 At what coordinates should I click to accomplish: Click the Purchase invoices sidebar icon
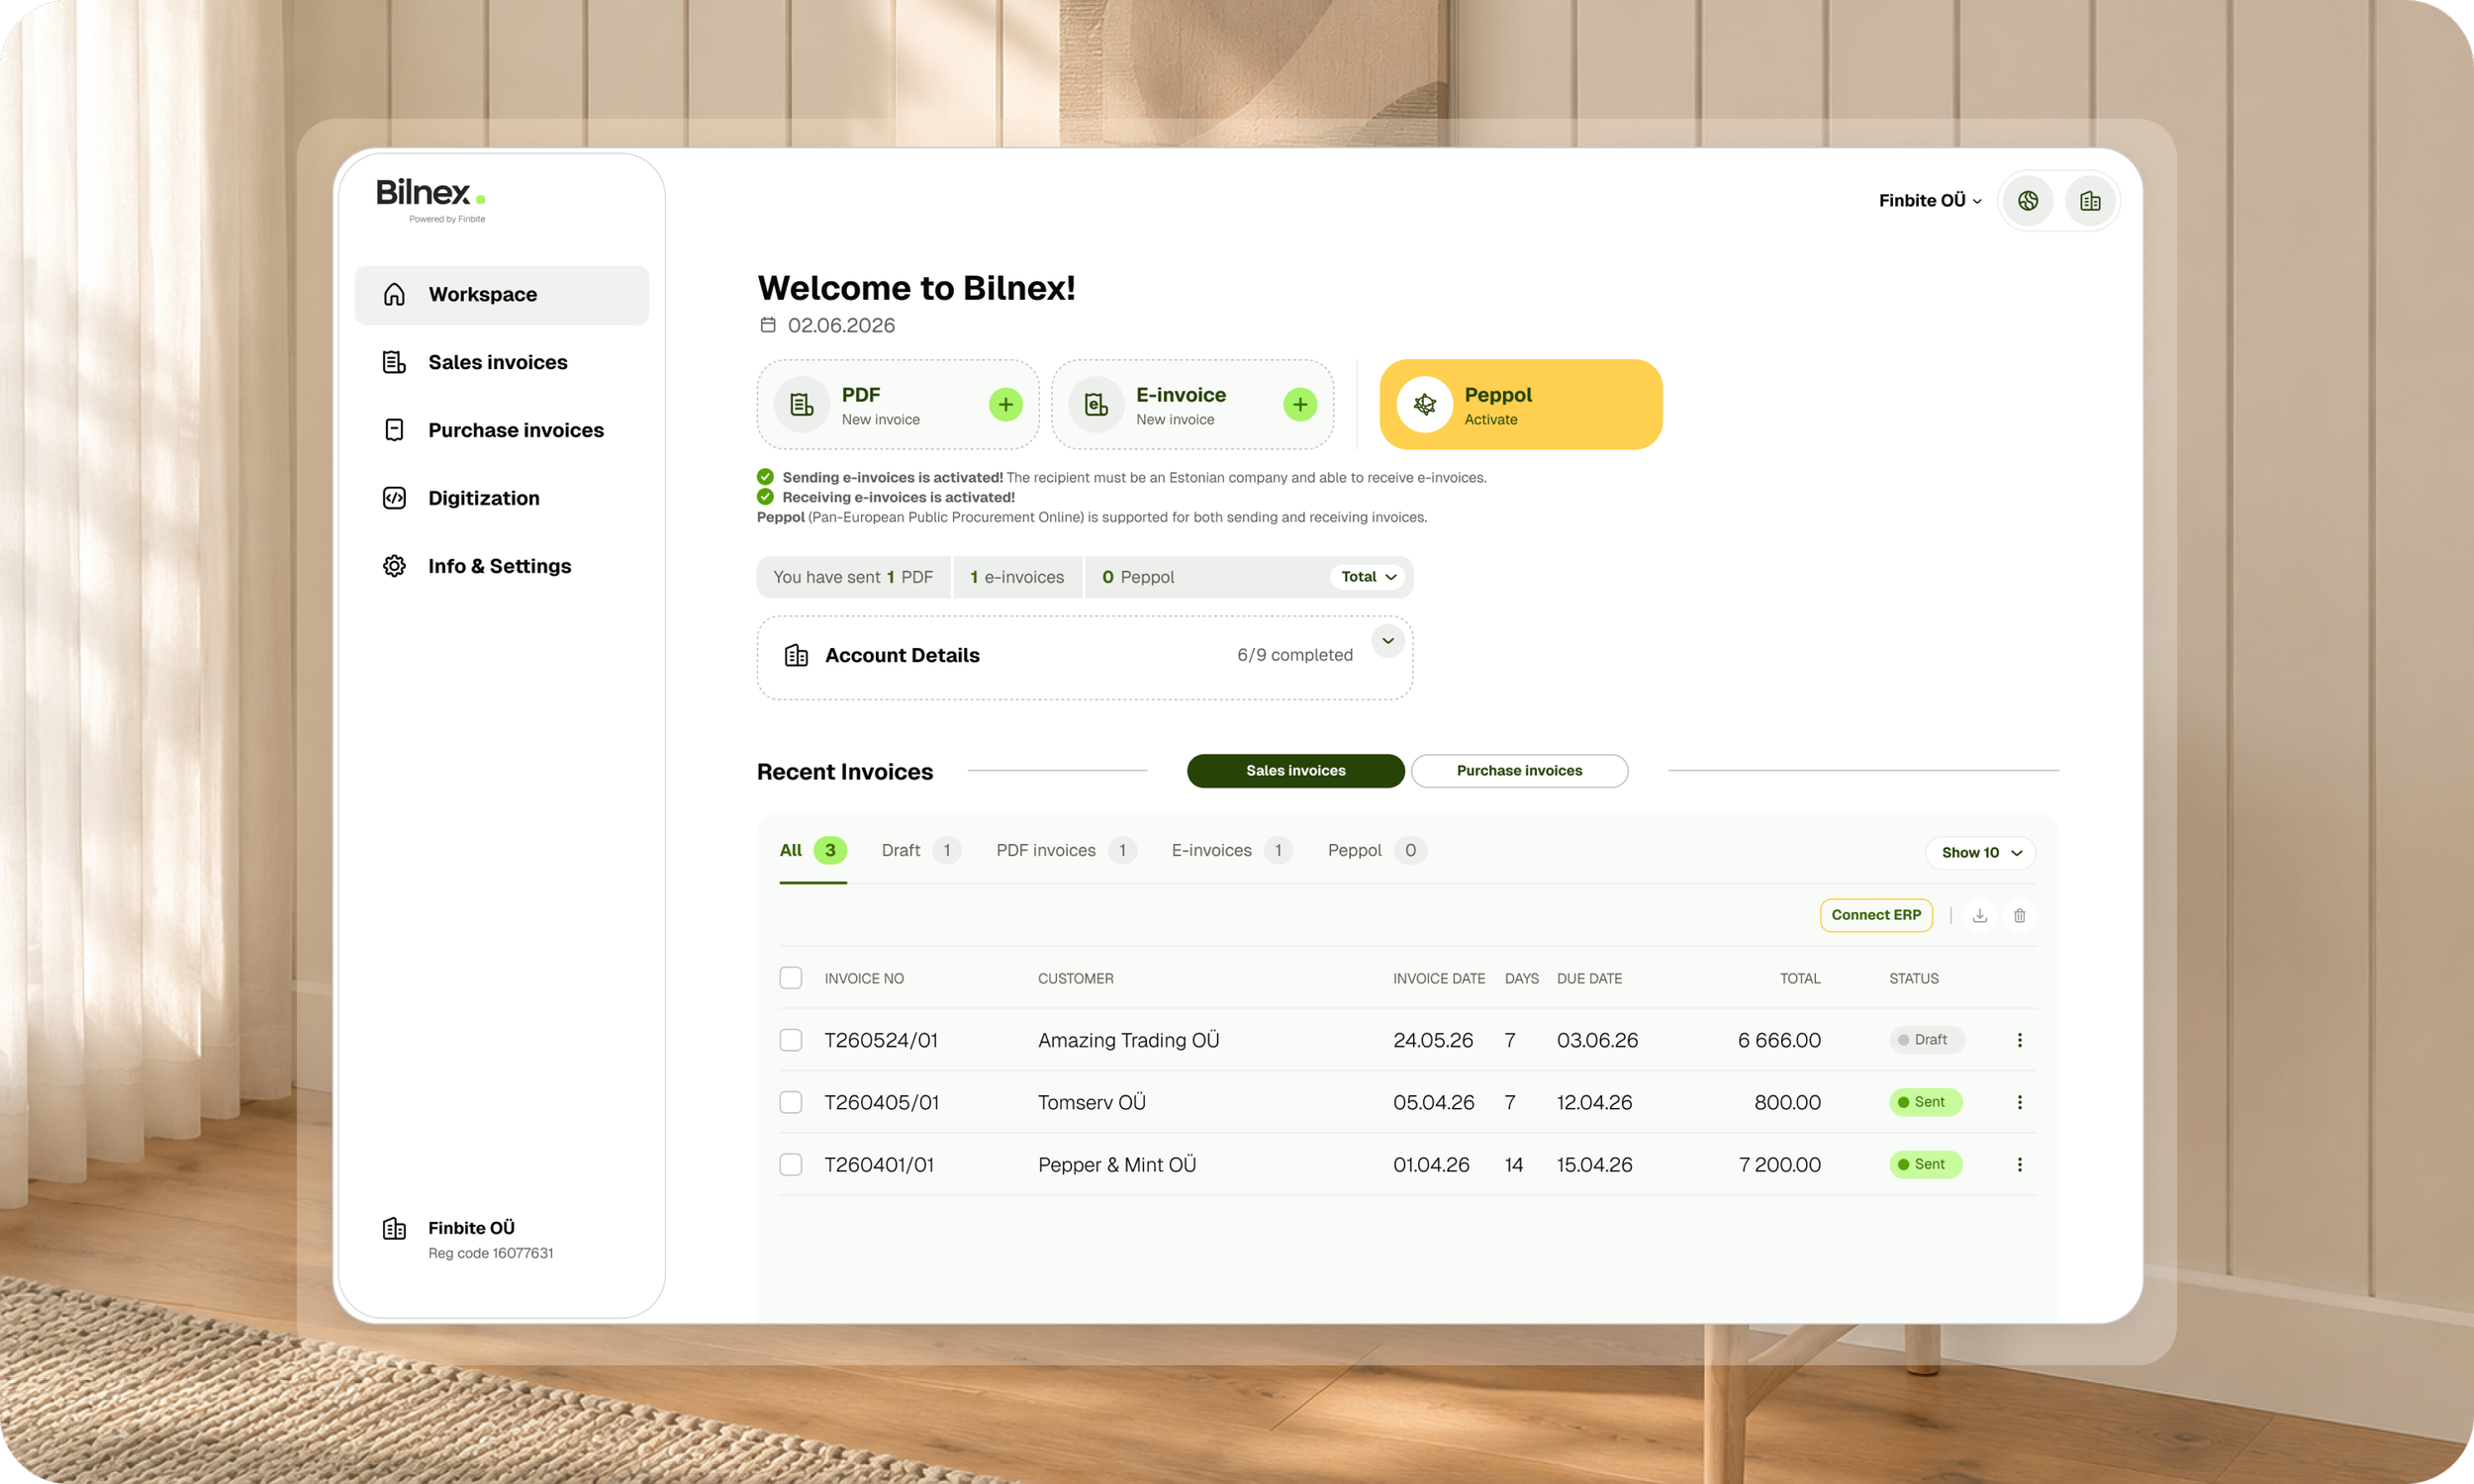394,430
